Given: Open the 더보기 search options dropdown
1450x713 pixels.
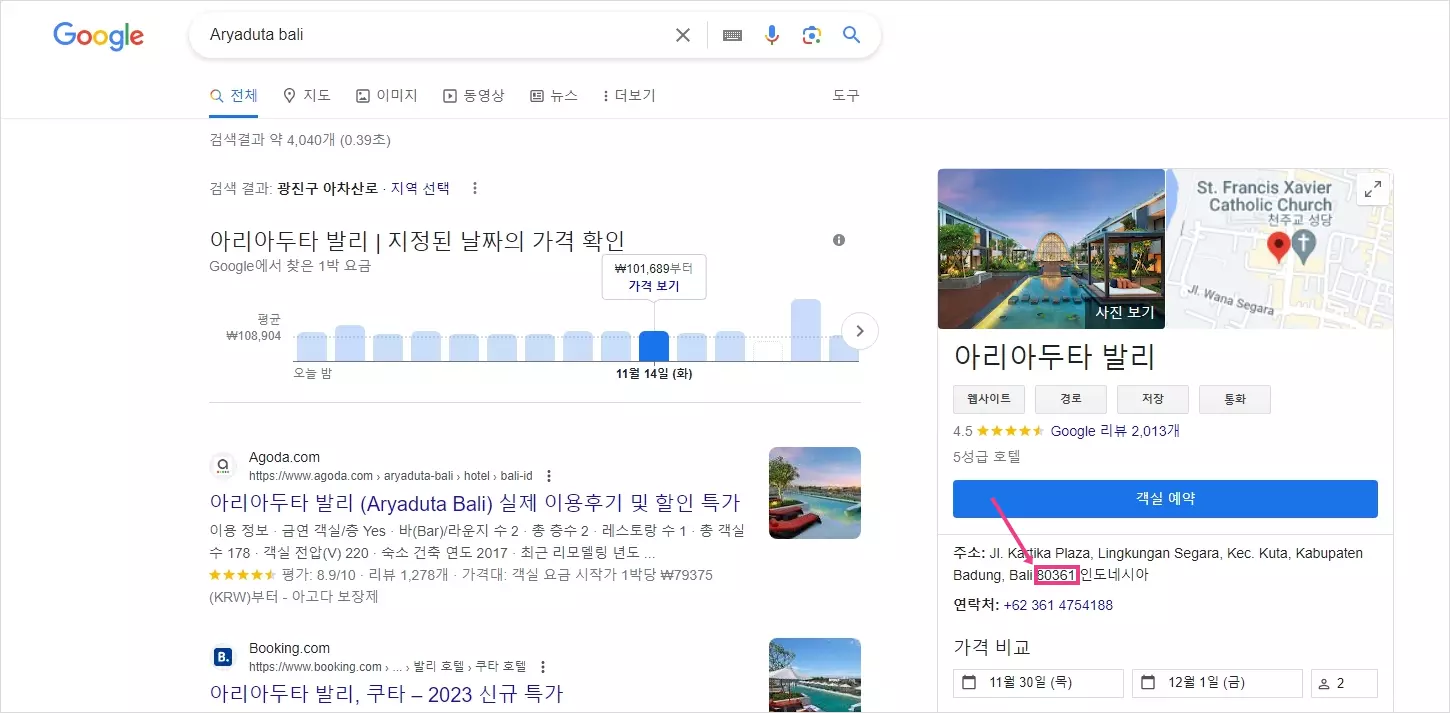Looking at the screenshot, I should 627,95.
